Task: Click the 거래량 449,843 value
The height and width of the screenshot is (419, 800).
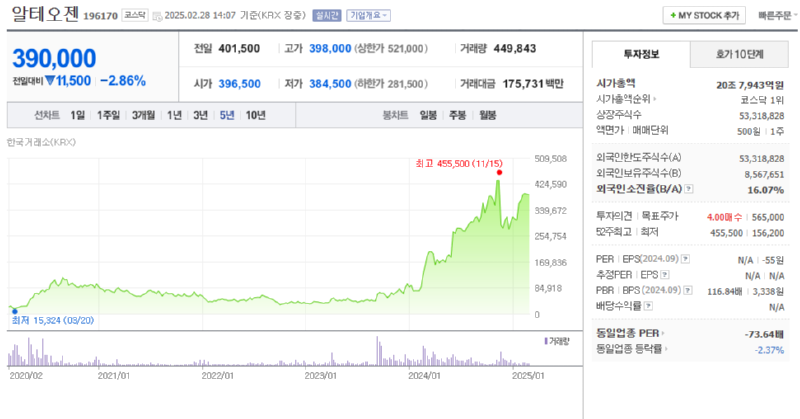Action: coord(515,48)
